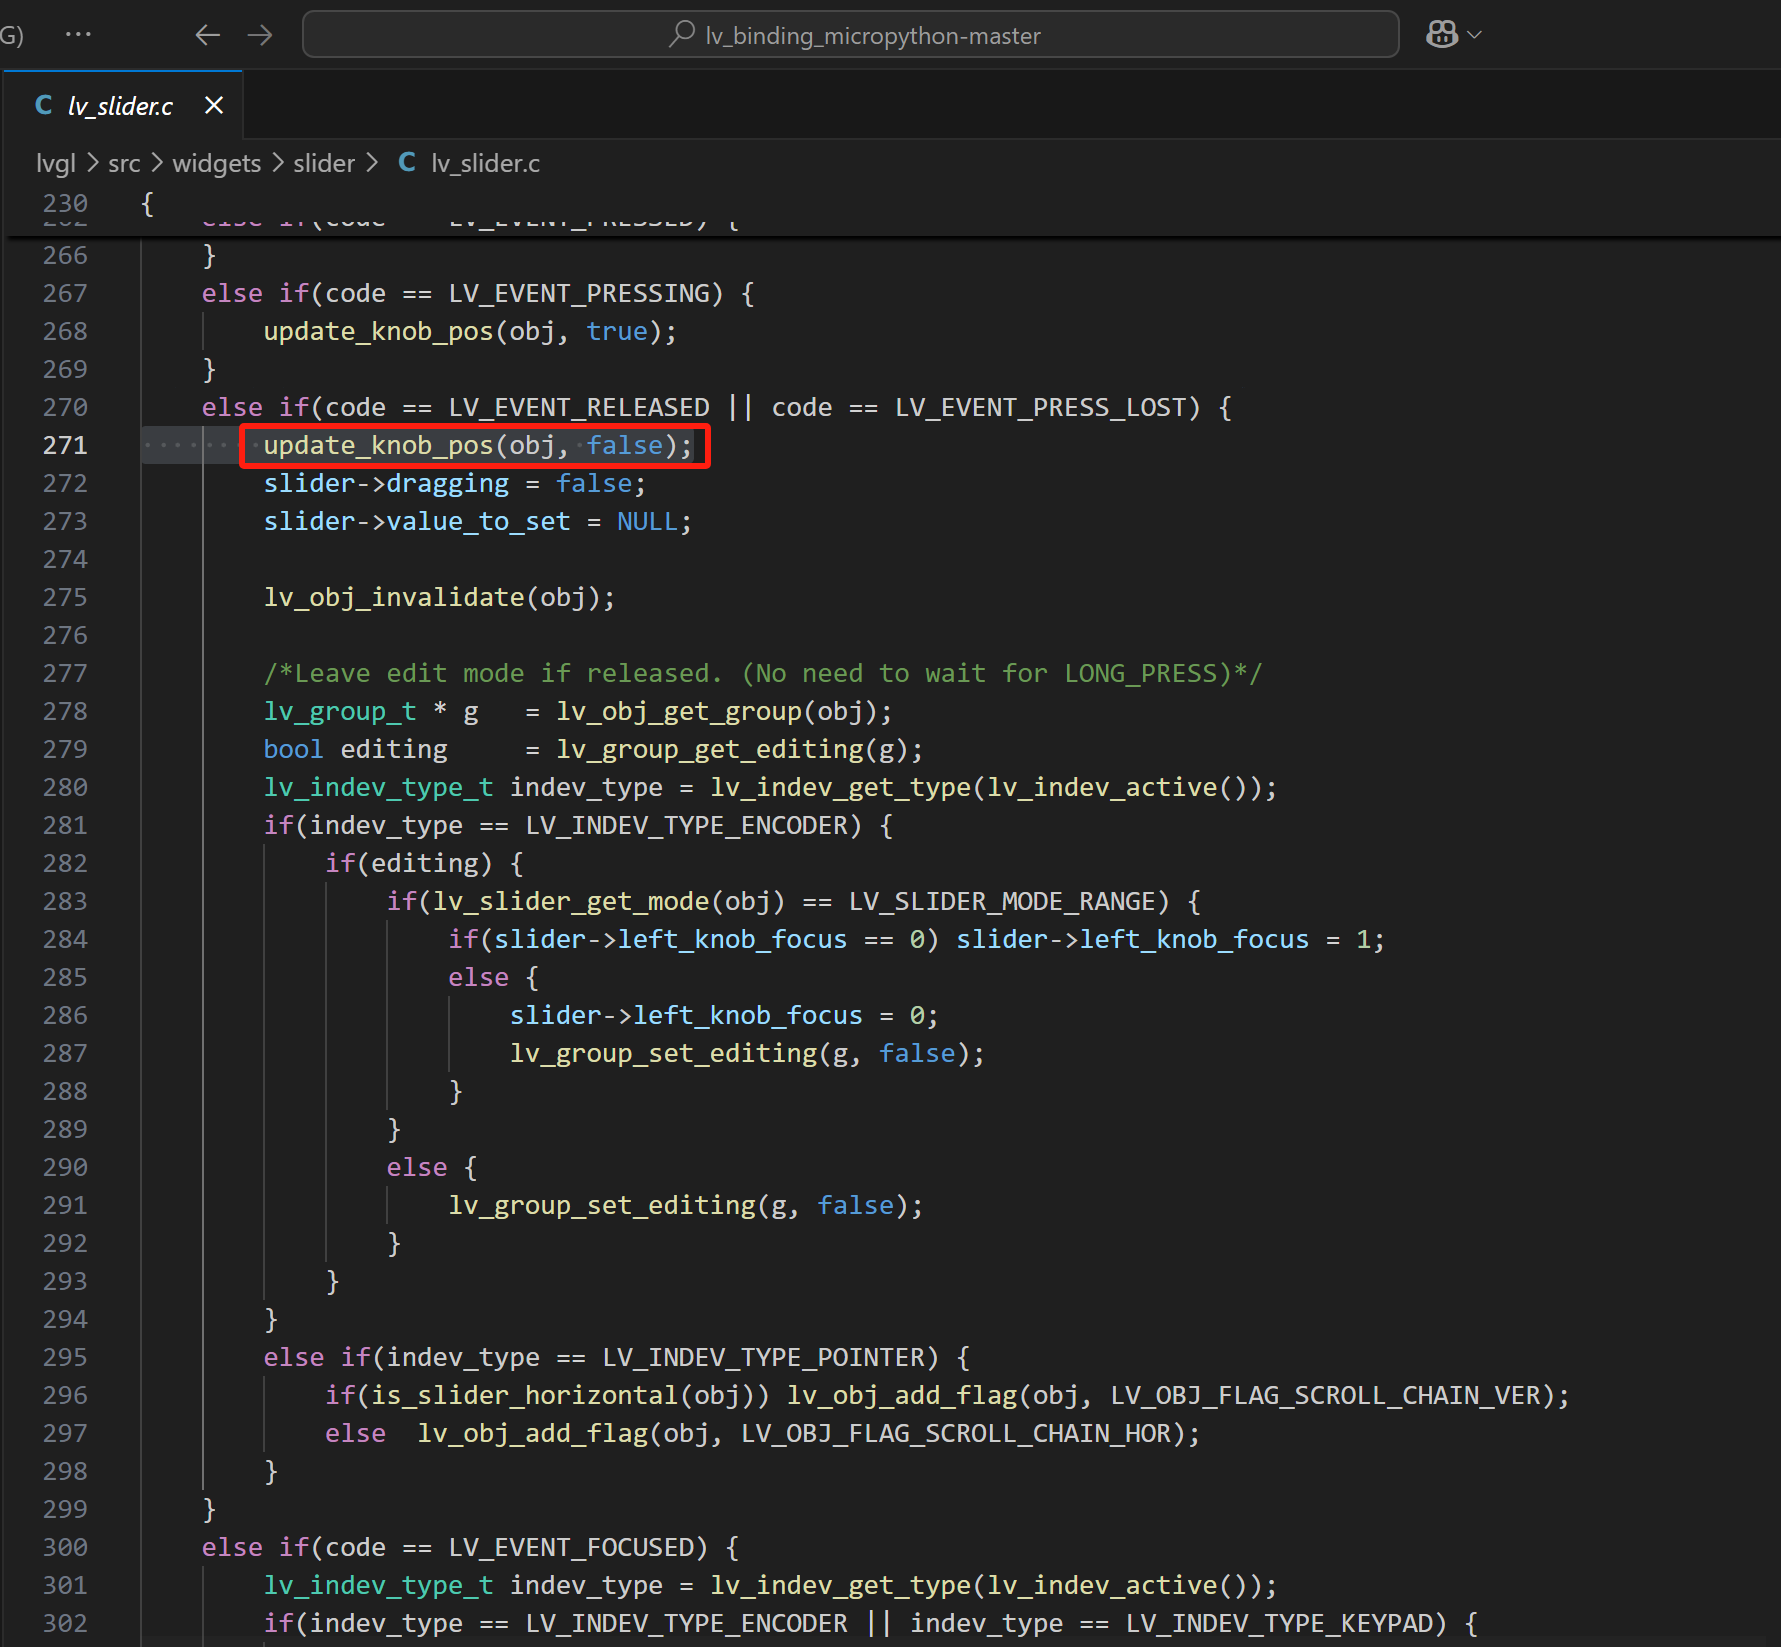Click the line number 271 in the gutter
The width and height of the screenshot is (1781, 1647).
coord(65,445)
